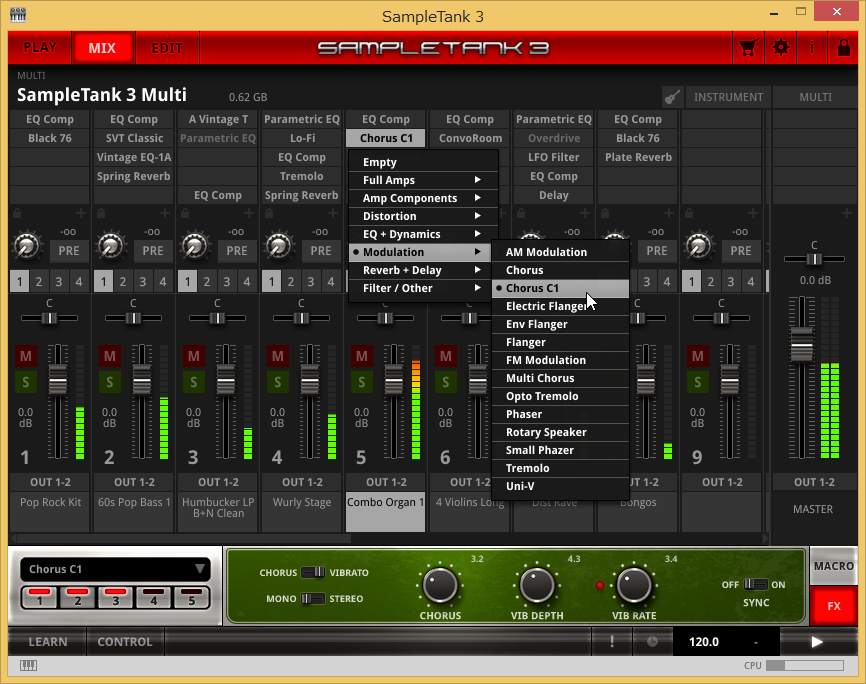Toggle the MONO / STEREO switch
This screenshot has height=684, width=866.
pos(313,598)
